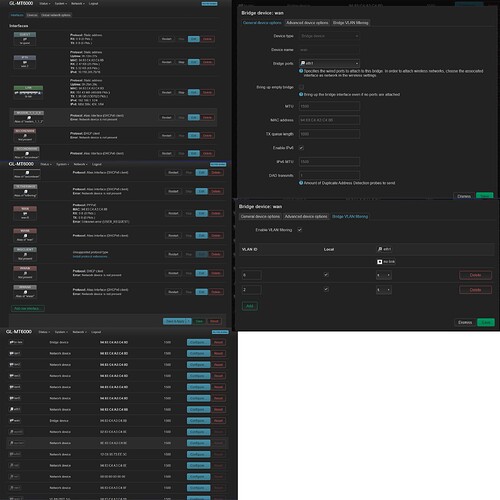Click the eth1 port icon in Bridge ports field
The height and width of the screenshot is (500, 500).
(303, 63)
